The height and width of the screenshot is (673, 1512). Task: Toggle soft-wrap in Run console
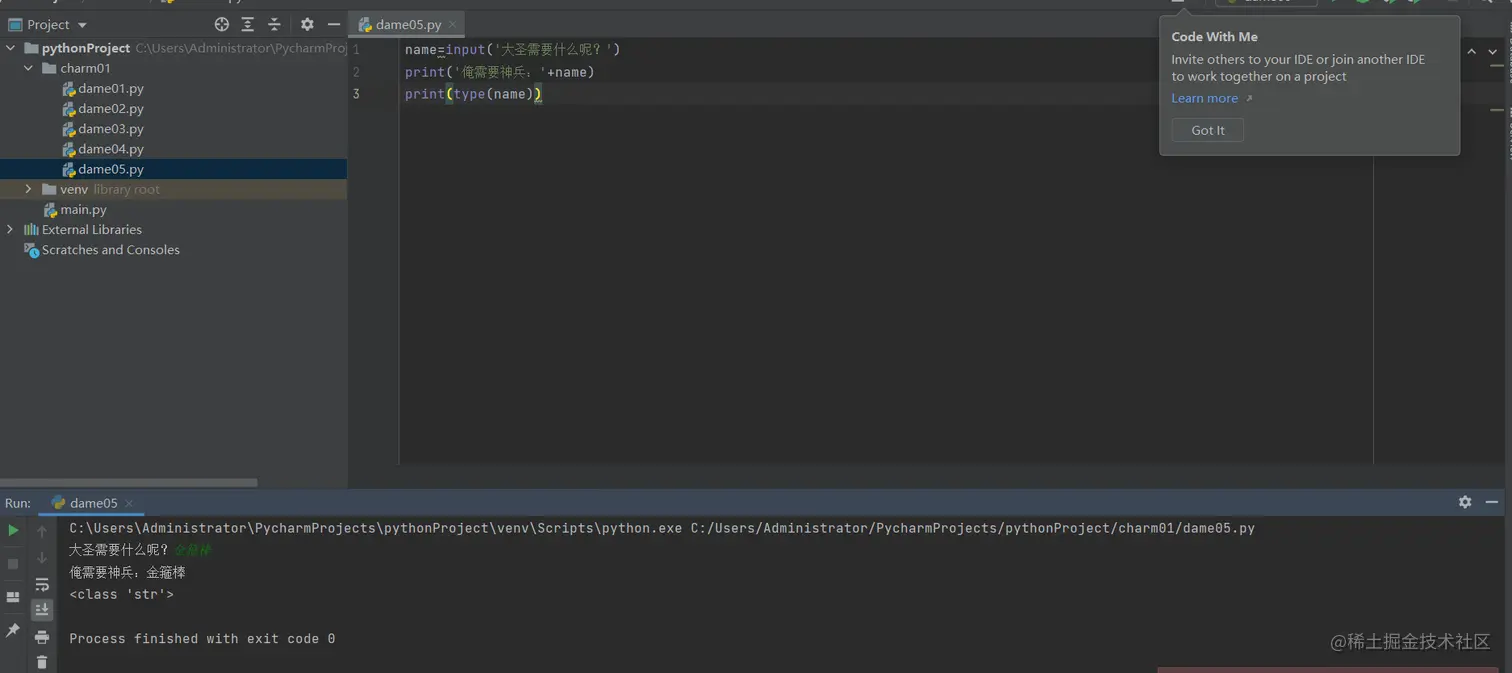coord(42,585)
